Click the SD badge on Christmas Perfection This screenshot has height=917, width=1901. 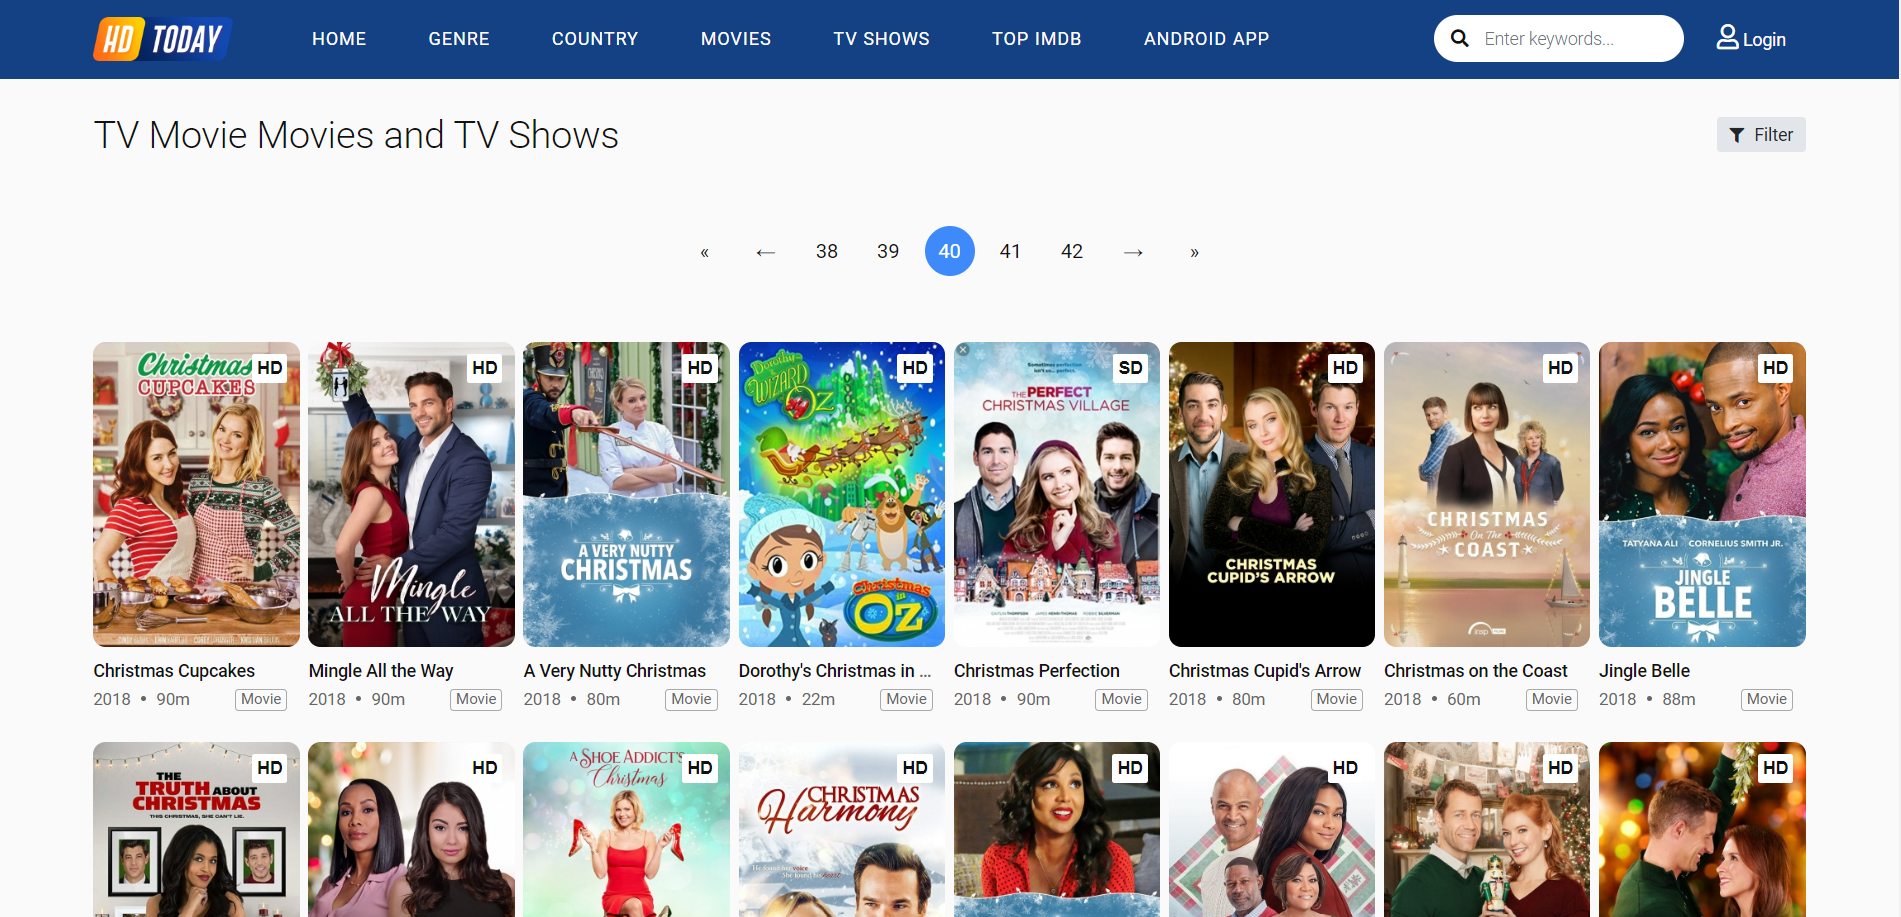[1130, 368]
